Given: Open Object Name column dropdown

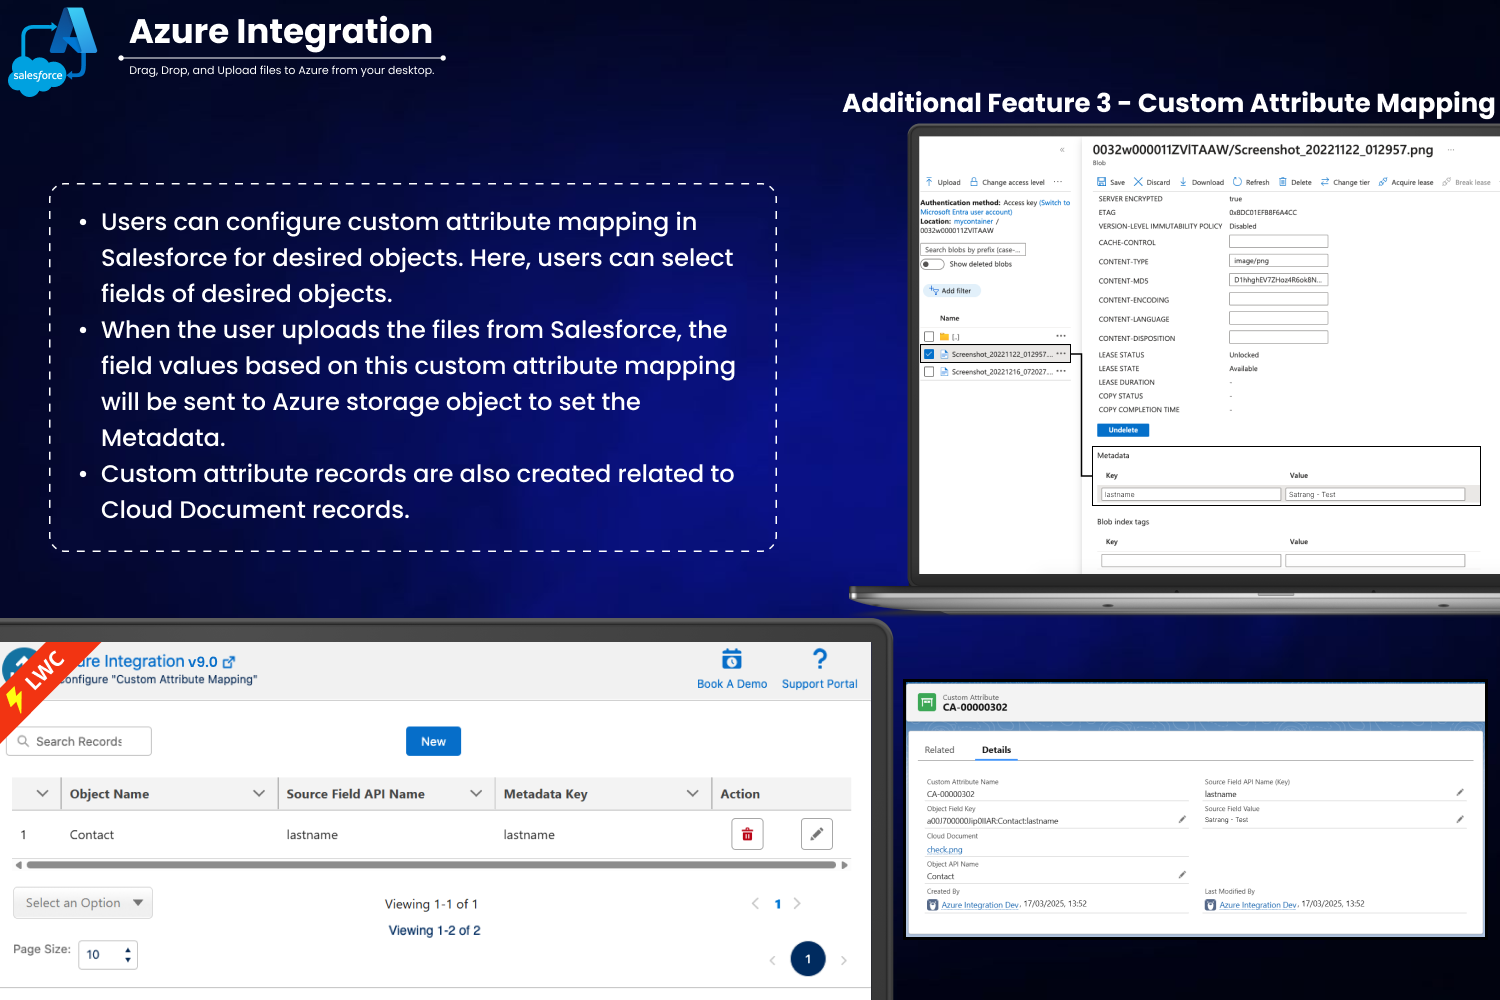Looking at the screenshot, I should 259,793.
